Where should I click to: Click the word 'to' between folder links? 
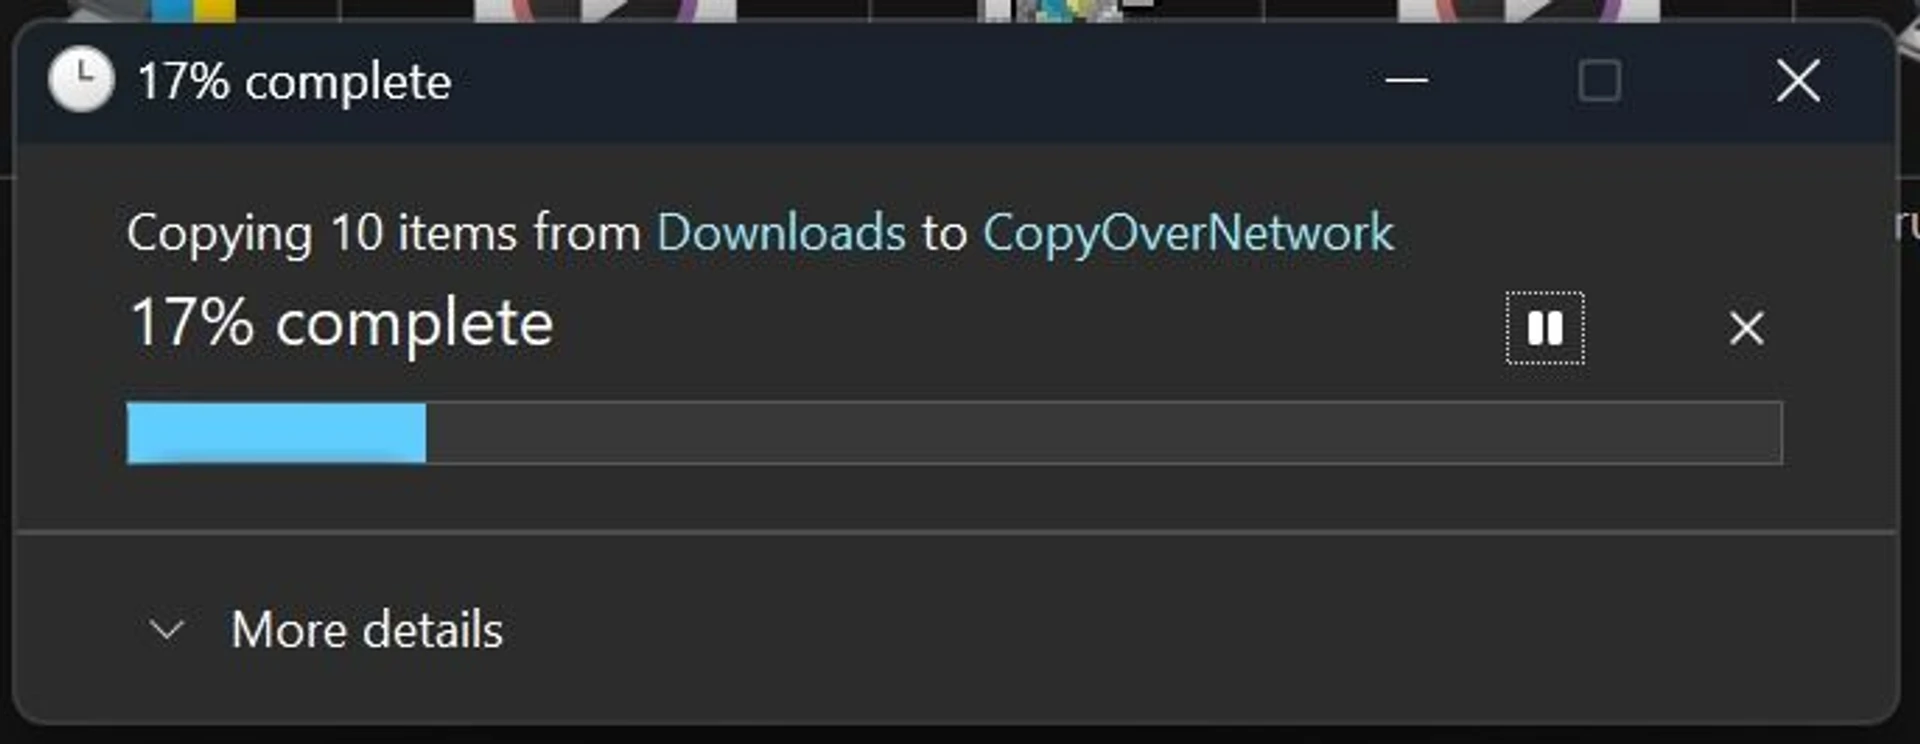pyautogui.click(x=945, y=234)
